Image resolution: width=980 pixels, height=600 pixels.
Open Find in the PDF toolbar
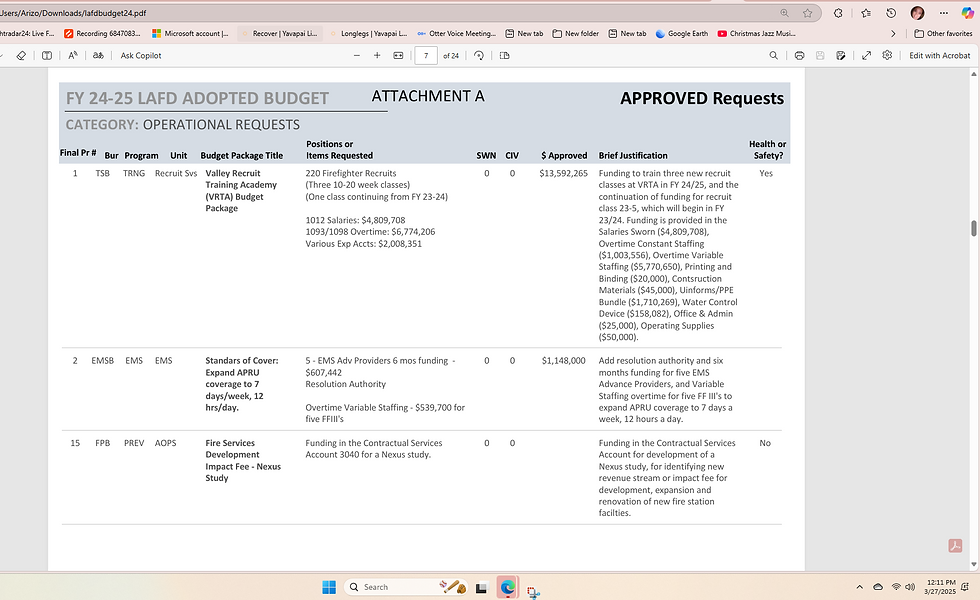pyautogui.click(x=773, y=56)
